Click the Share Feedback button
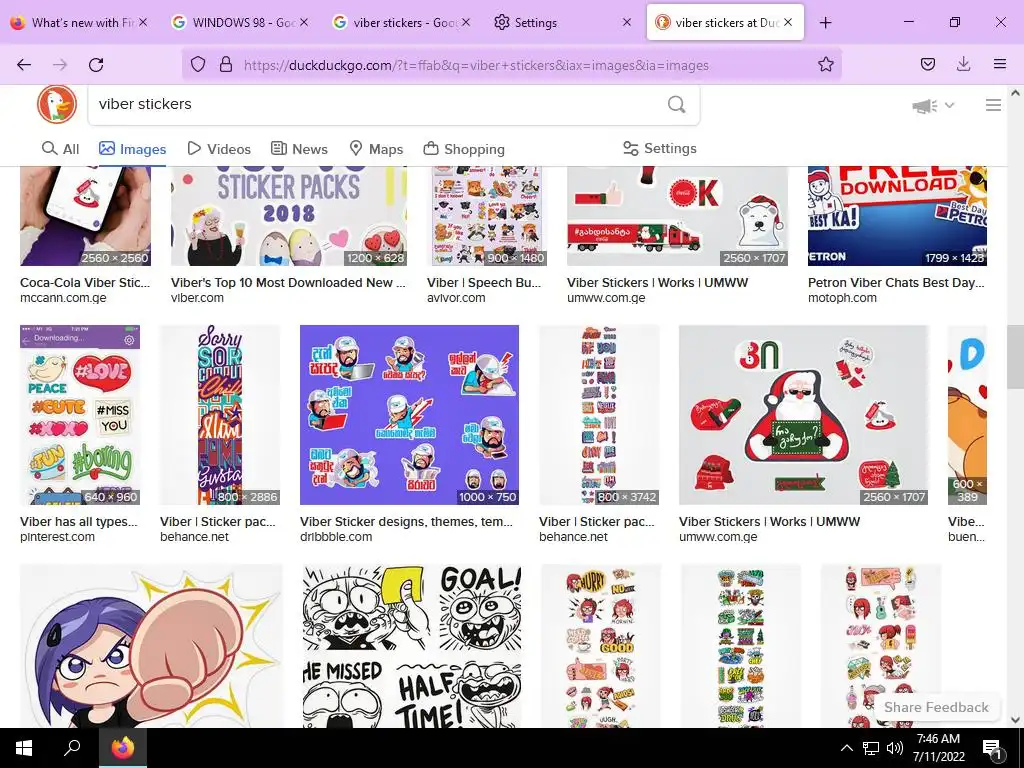Screen dimensions: 1024x768 click(936, 707)
